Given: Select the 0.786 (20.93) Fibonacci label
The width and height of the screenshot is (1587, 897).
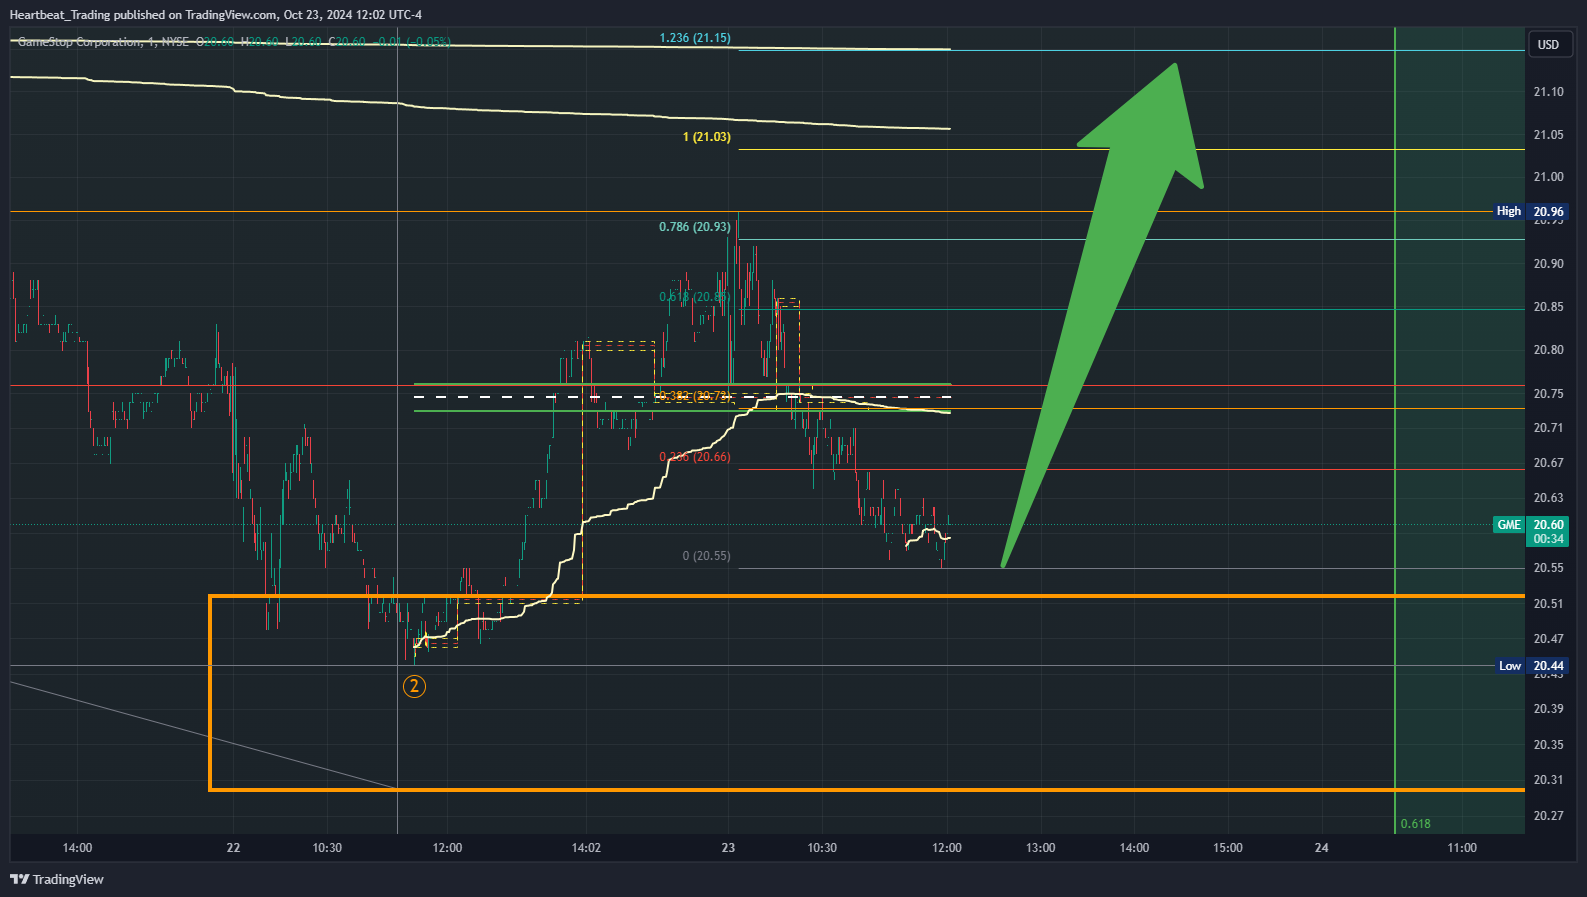Looking at the screenshot, I should pos(695,227).
